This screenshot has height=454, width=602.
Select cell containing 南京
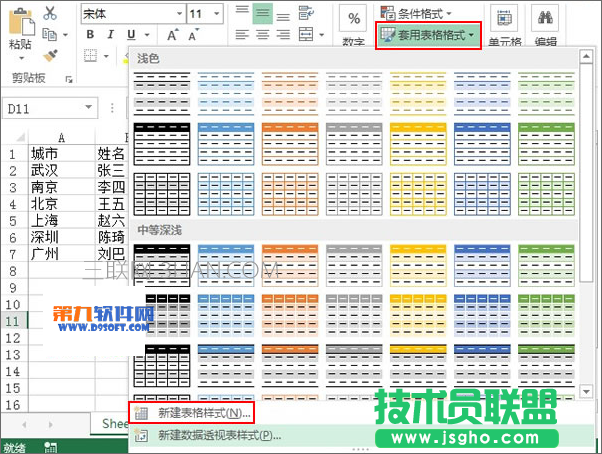(x=61, y=187)
